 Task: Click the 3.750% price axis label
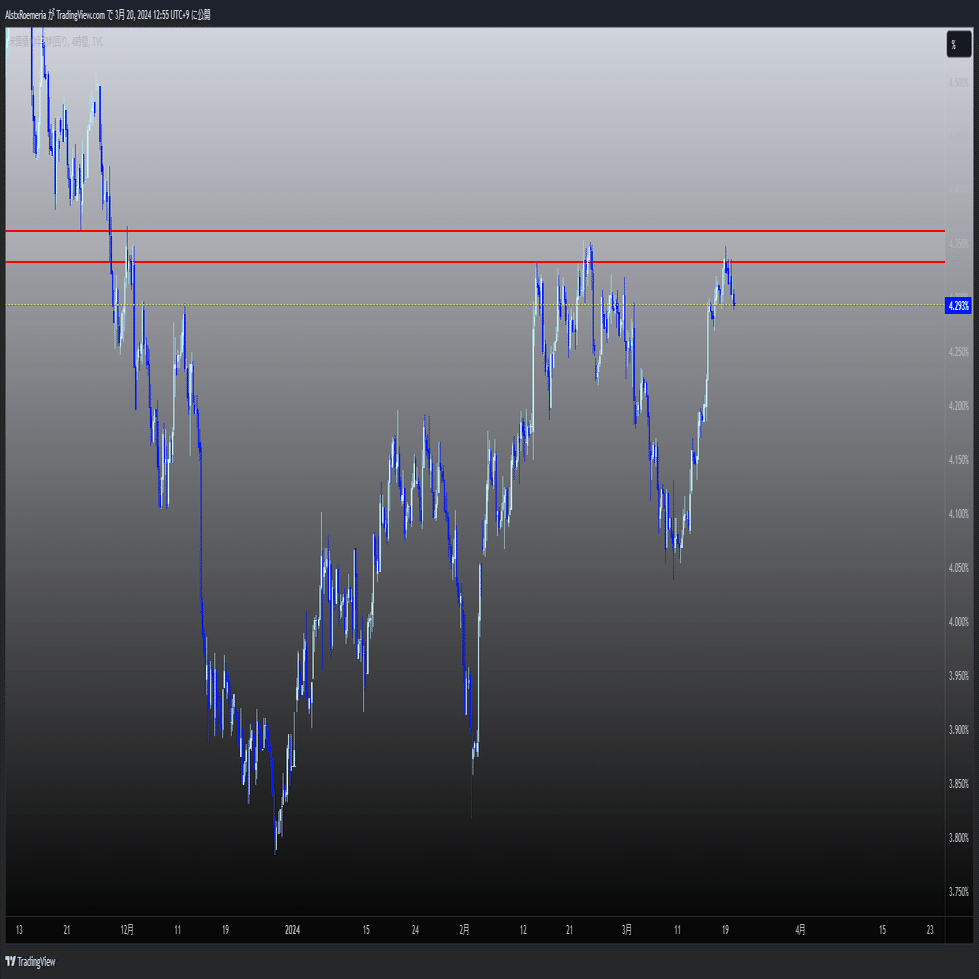pos(958,892)
